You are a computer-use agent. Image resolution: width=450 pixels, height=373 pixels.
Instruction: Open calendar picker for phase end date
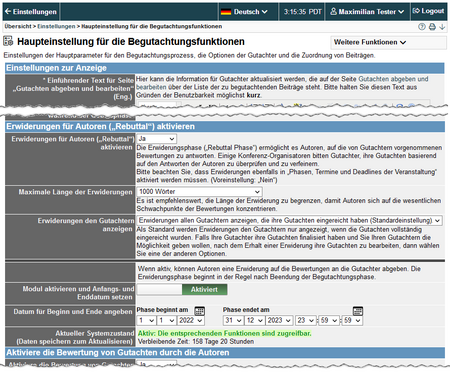pyautogui.click(x=358, y=311)
